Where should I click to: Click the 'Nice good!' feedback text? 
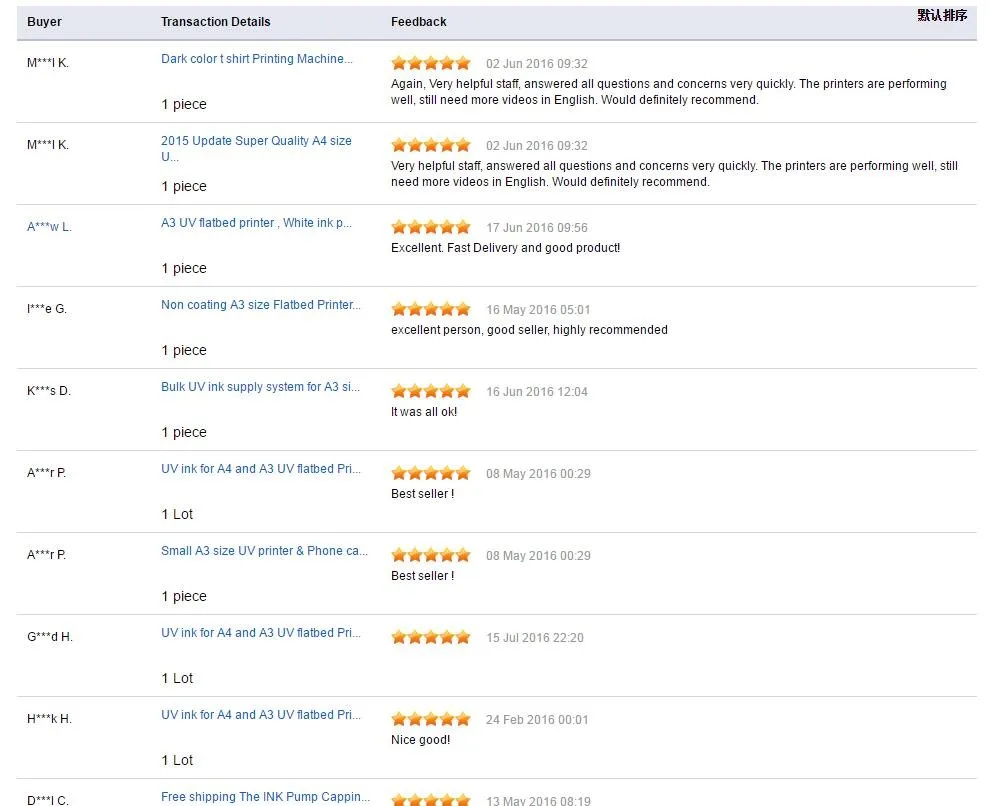420,740
